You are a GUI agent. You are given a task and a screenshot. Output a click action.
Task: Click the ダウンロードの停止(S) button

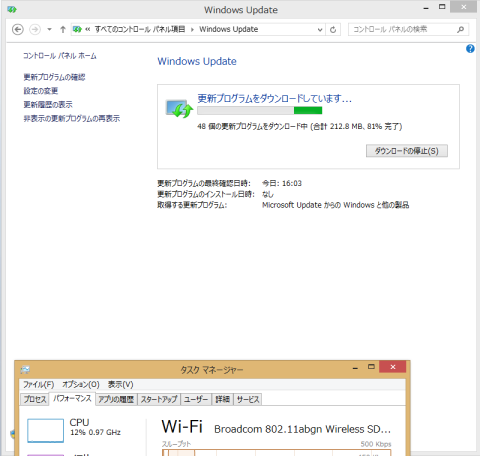click(x=407, y=151)
